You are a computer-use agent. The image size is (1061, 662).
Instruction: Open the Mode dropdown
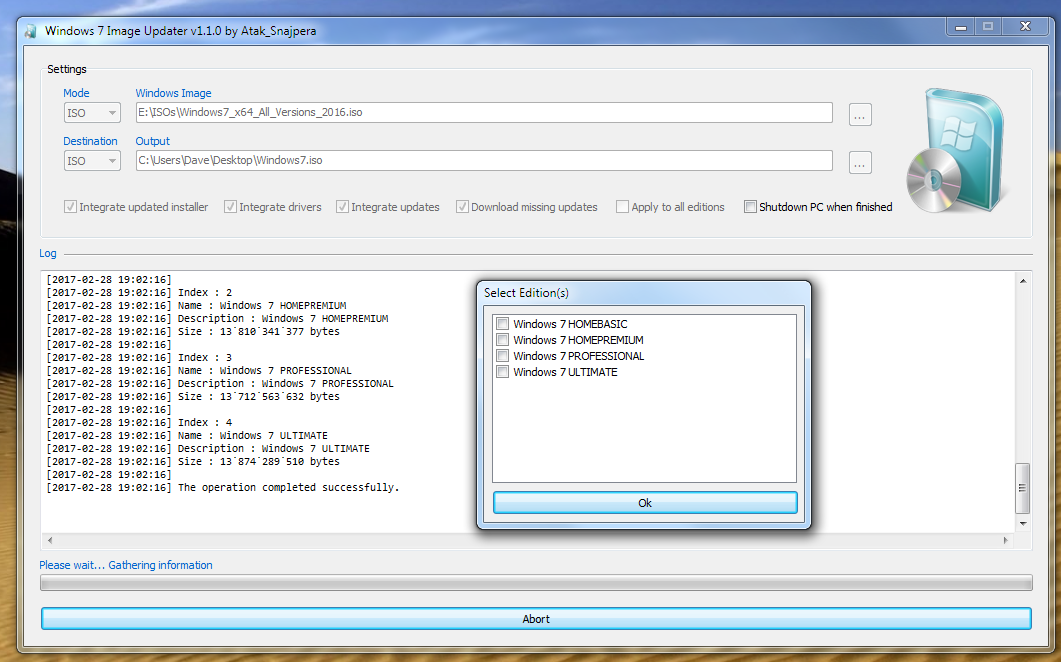coord(92,112)
